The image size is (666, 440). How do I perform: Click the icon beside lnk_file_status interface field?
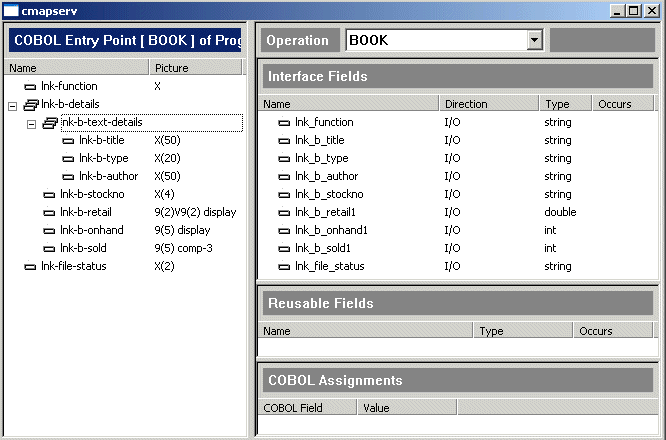(x=284, y=267)
